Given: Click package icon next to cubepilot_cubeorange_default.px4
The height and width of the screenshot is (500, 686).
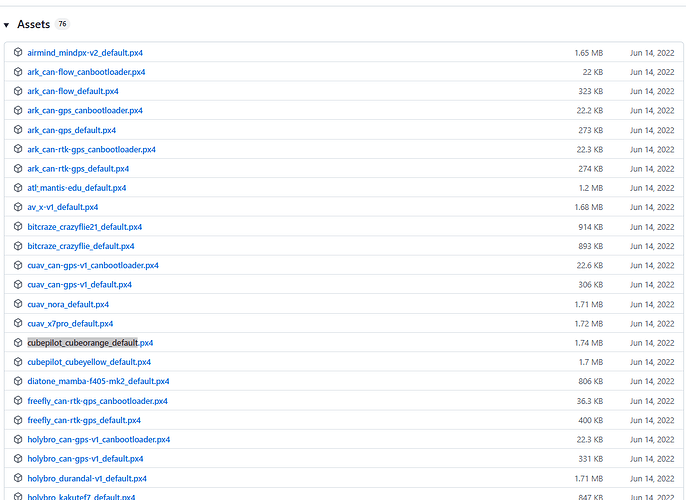Looking at the screenshot, I should click(18, 343).
